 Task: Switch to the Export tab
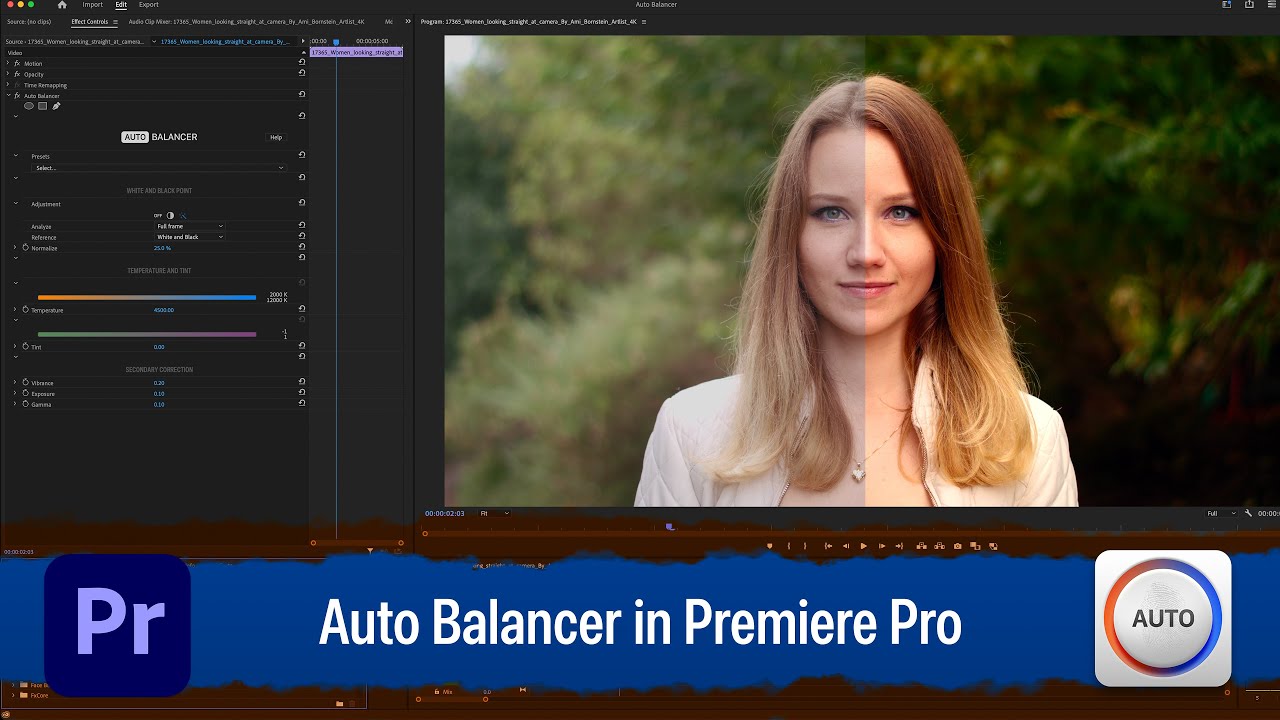pos(148,5)
